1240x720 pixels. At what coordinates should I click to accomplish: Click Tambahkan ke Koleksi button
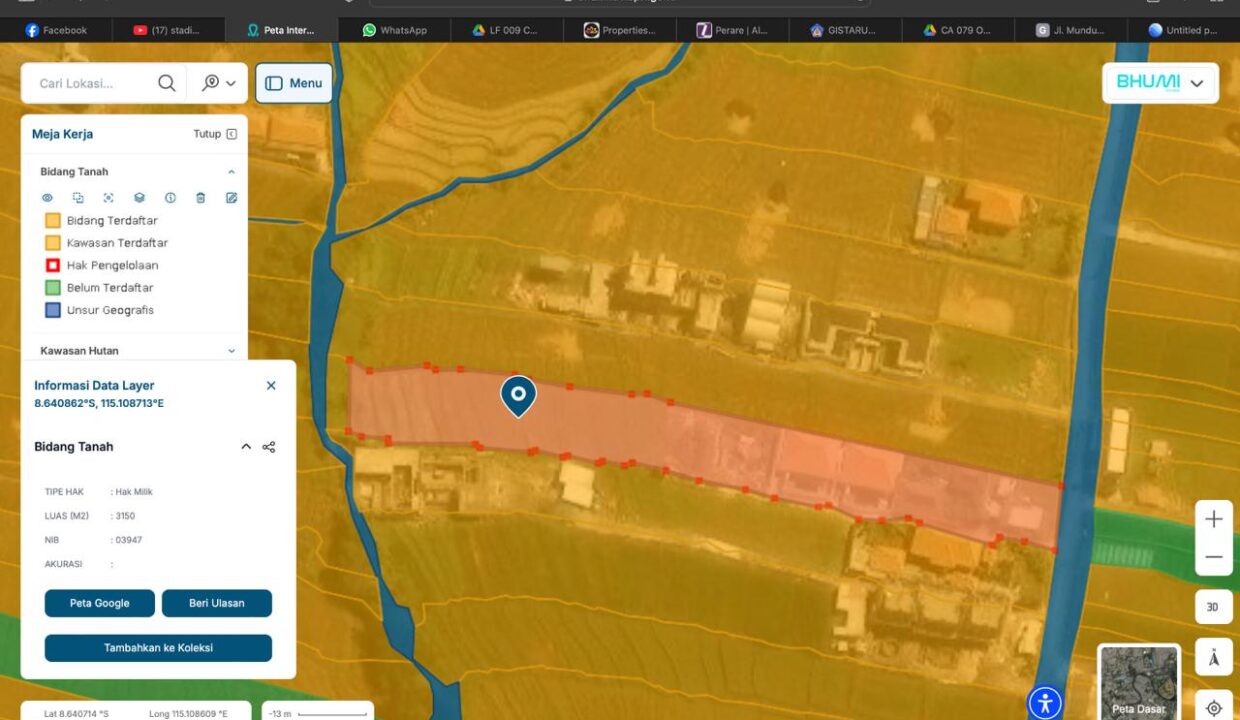[158, 648]
